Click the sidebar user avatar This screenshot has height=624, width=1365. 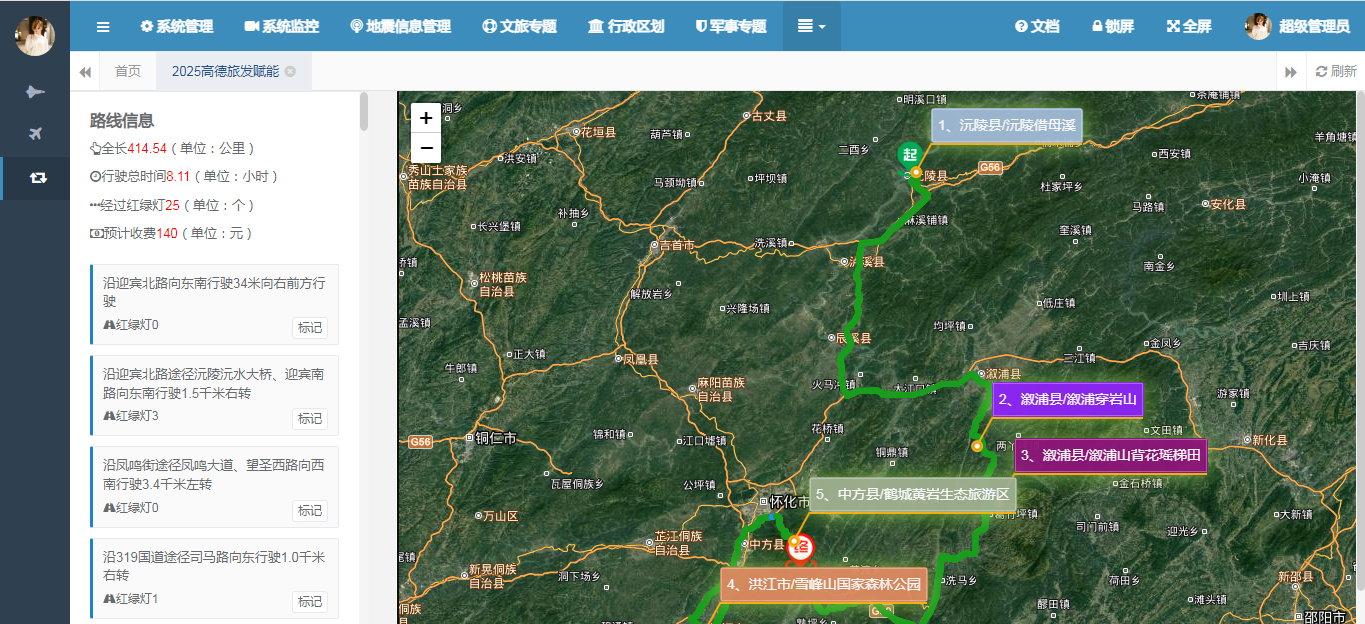point(35,36)
